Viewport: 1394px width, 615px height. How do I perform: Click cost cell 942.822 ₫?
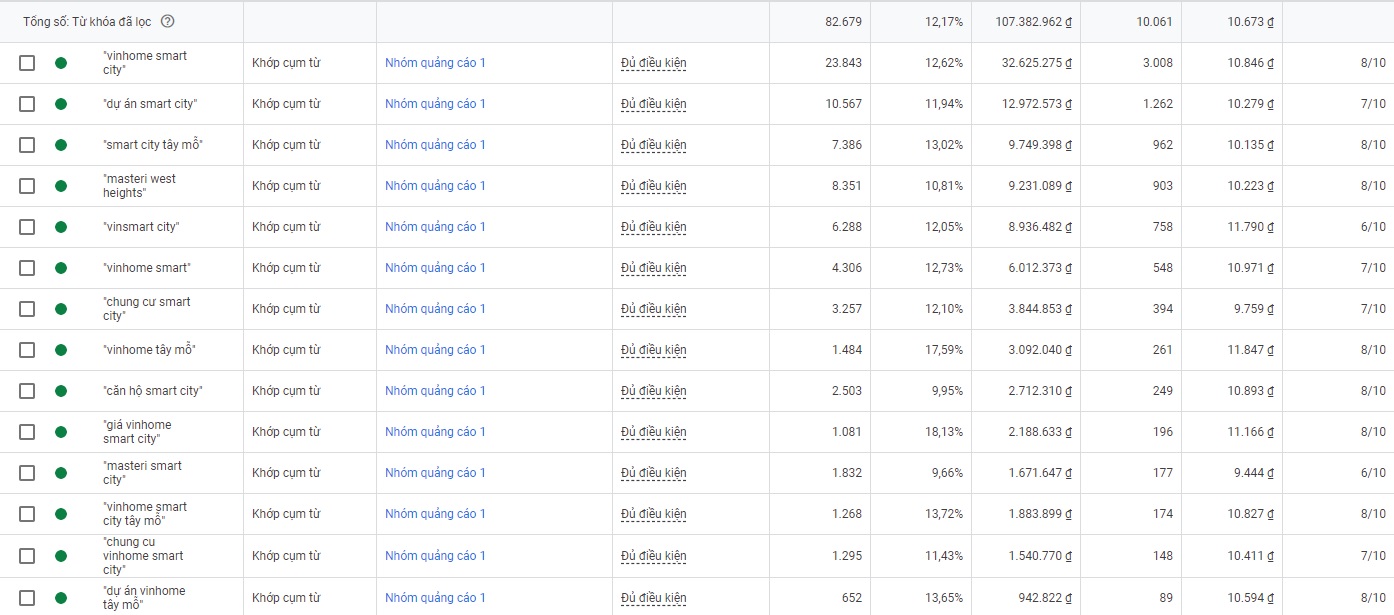click(1044, 598)
